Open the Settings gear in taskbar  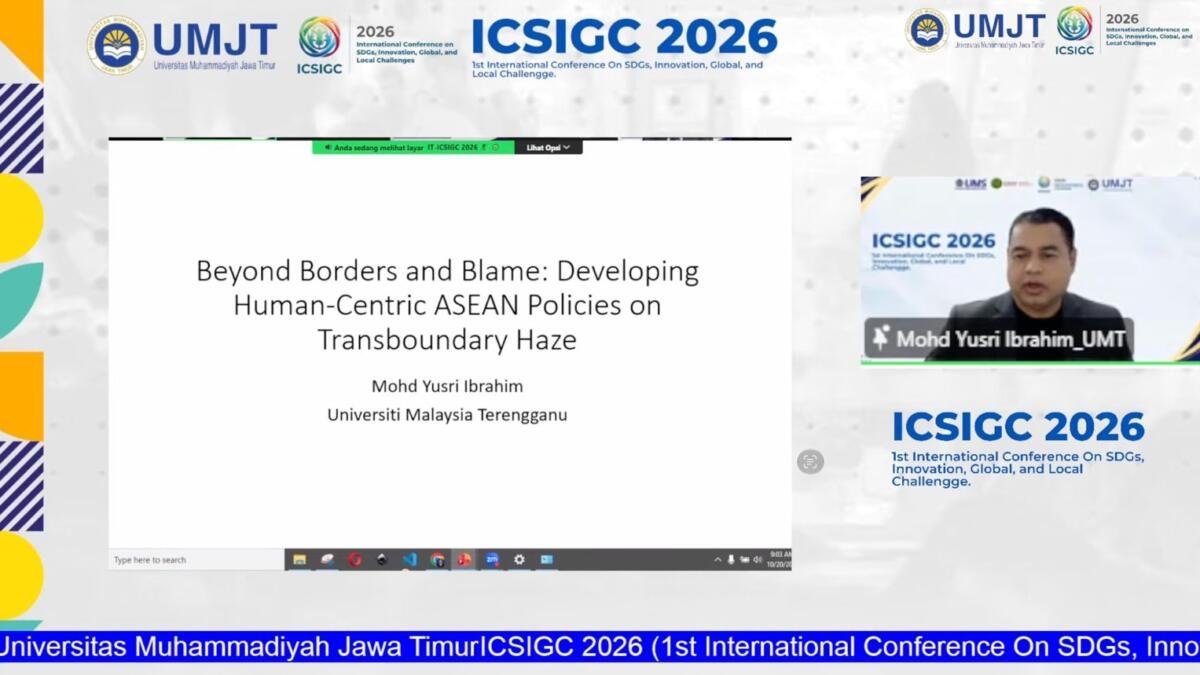point(519,560)
